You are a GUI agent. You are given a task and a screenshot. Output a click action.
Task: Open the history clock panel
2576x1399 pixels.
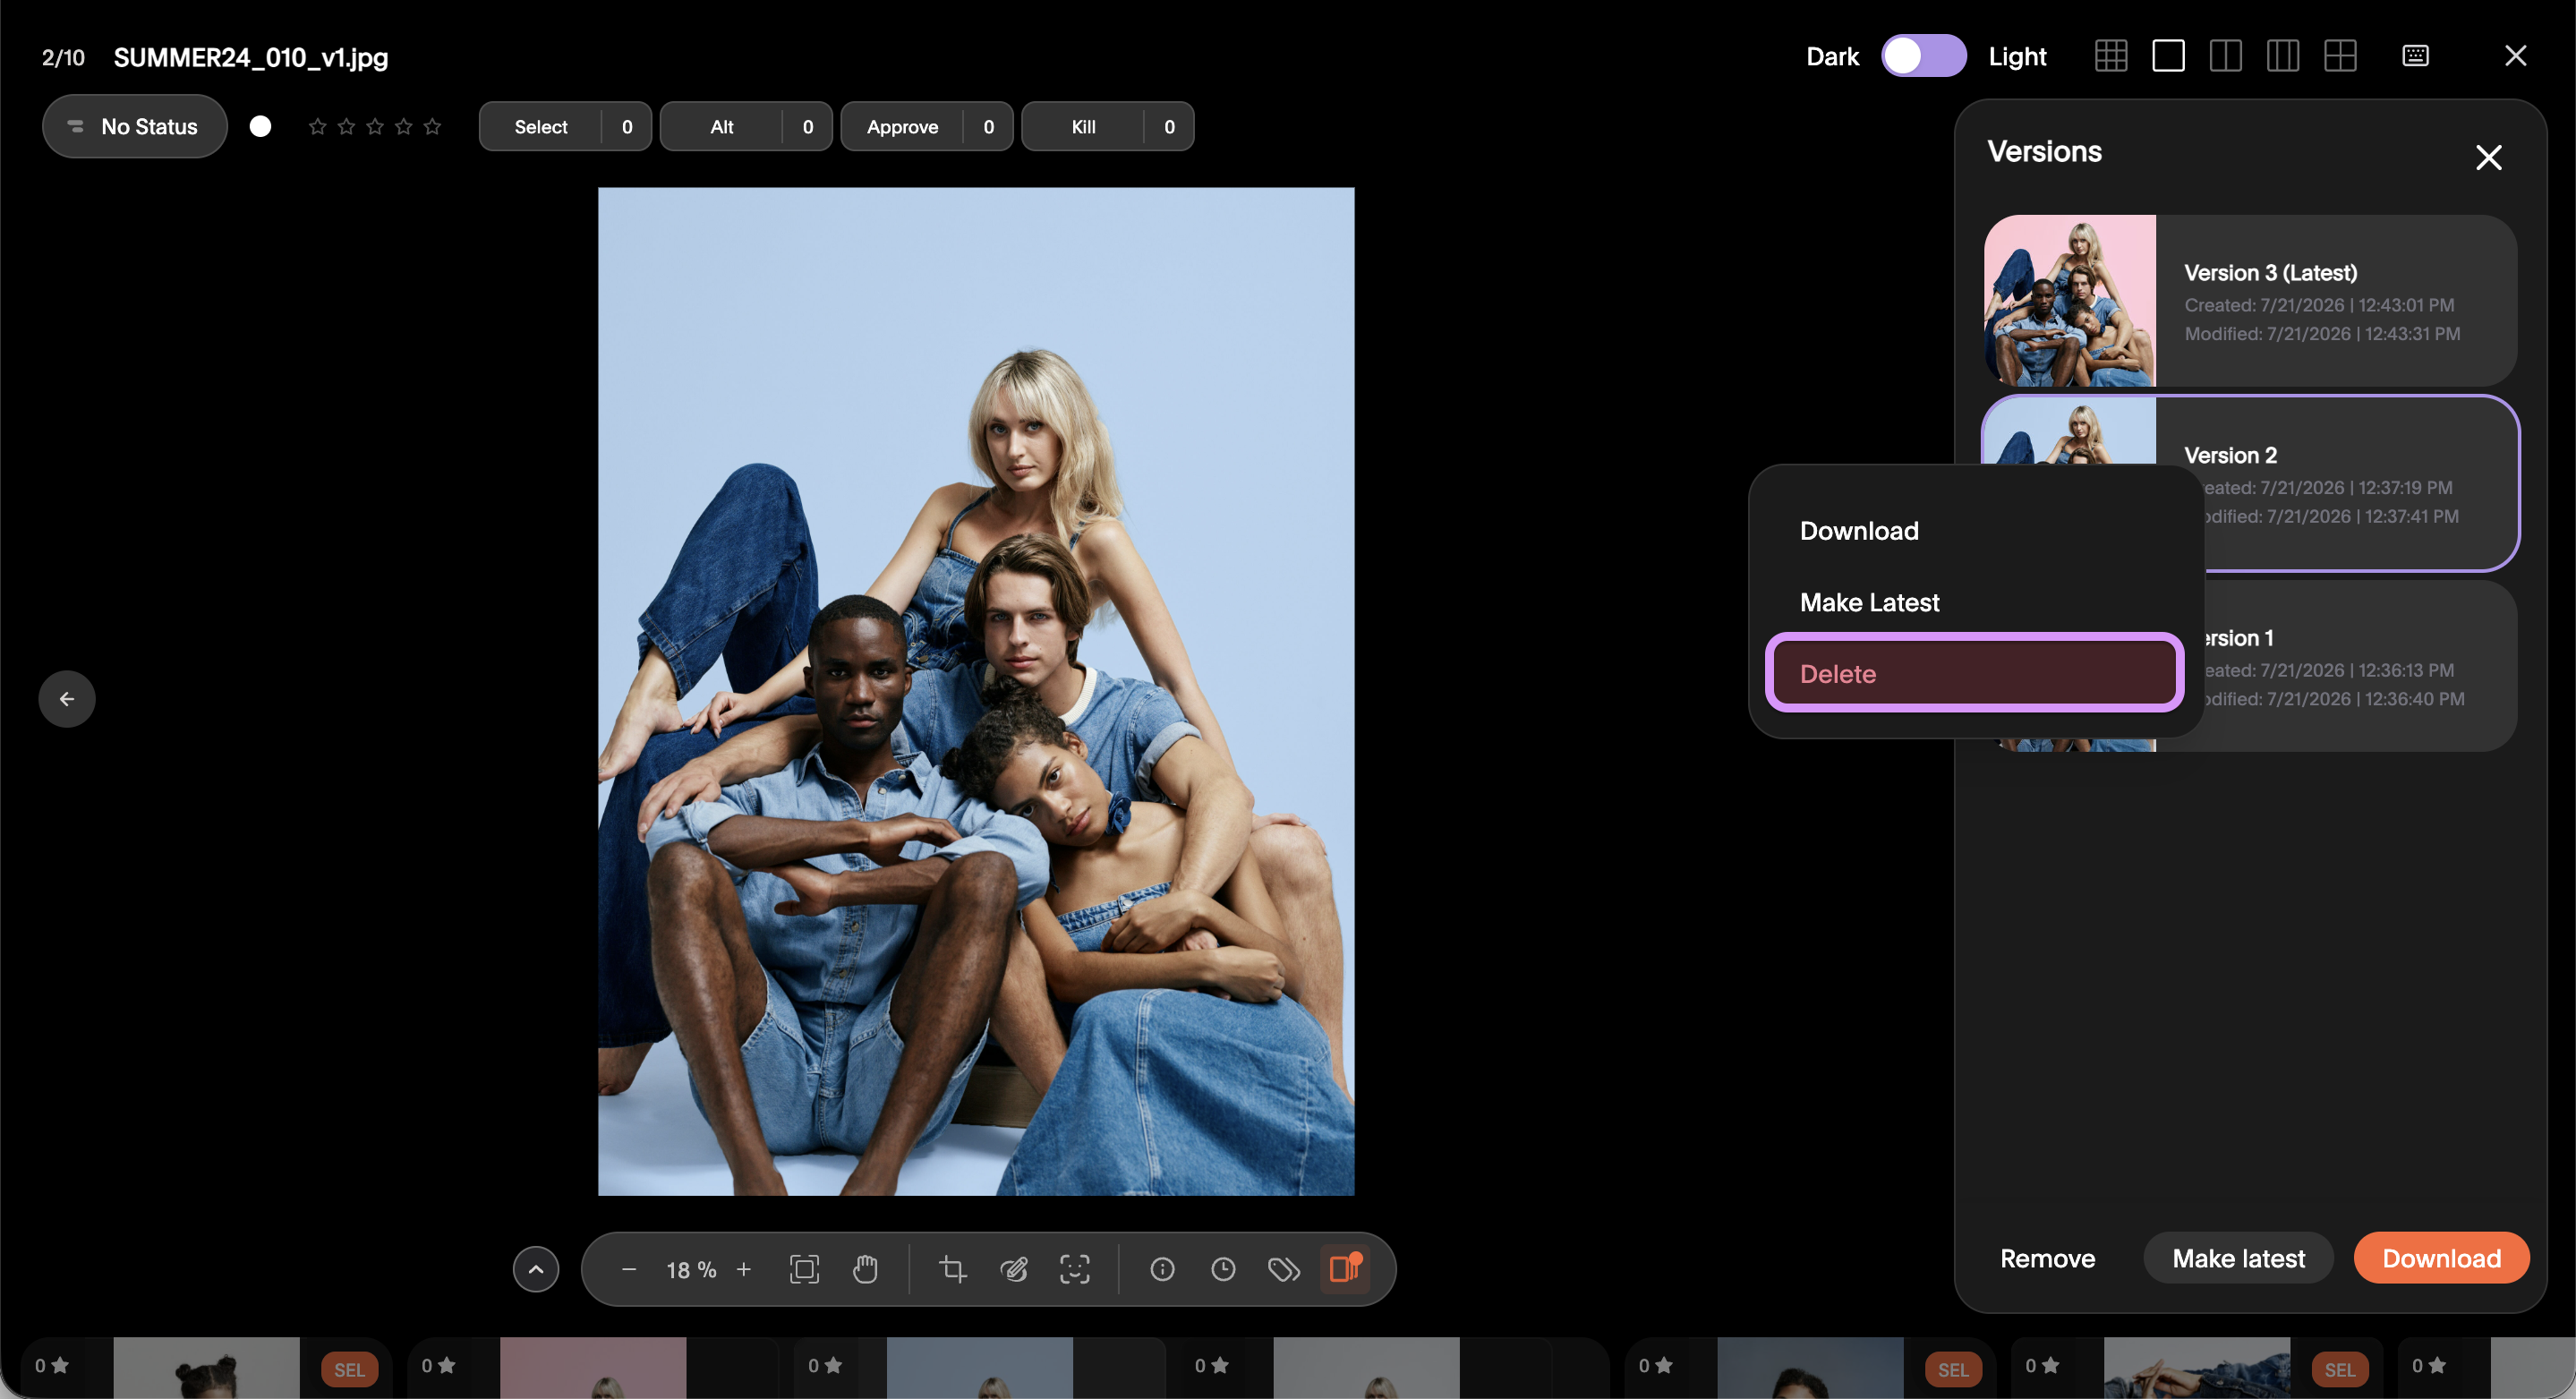[1223, 1269]
